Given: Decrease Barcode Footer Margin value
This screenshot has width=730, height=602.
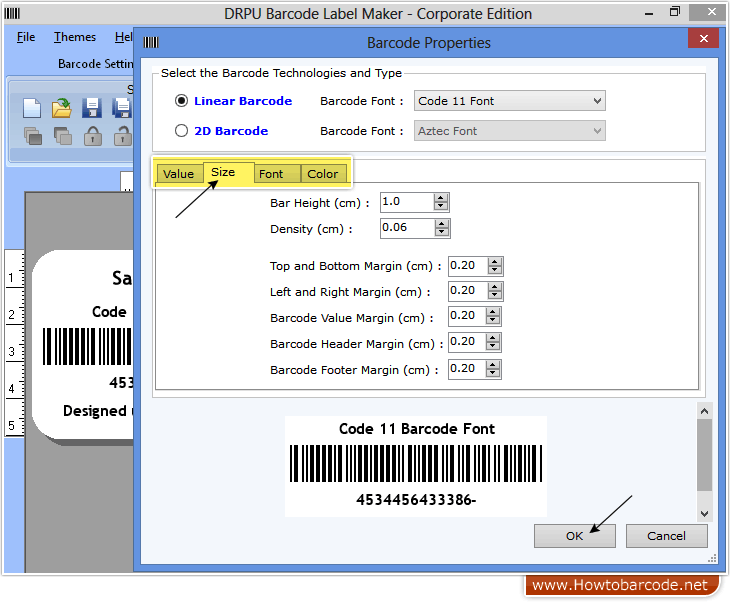Looking at the screenshot, I should 493,373.
